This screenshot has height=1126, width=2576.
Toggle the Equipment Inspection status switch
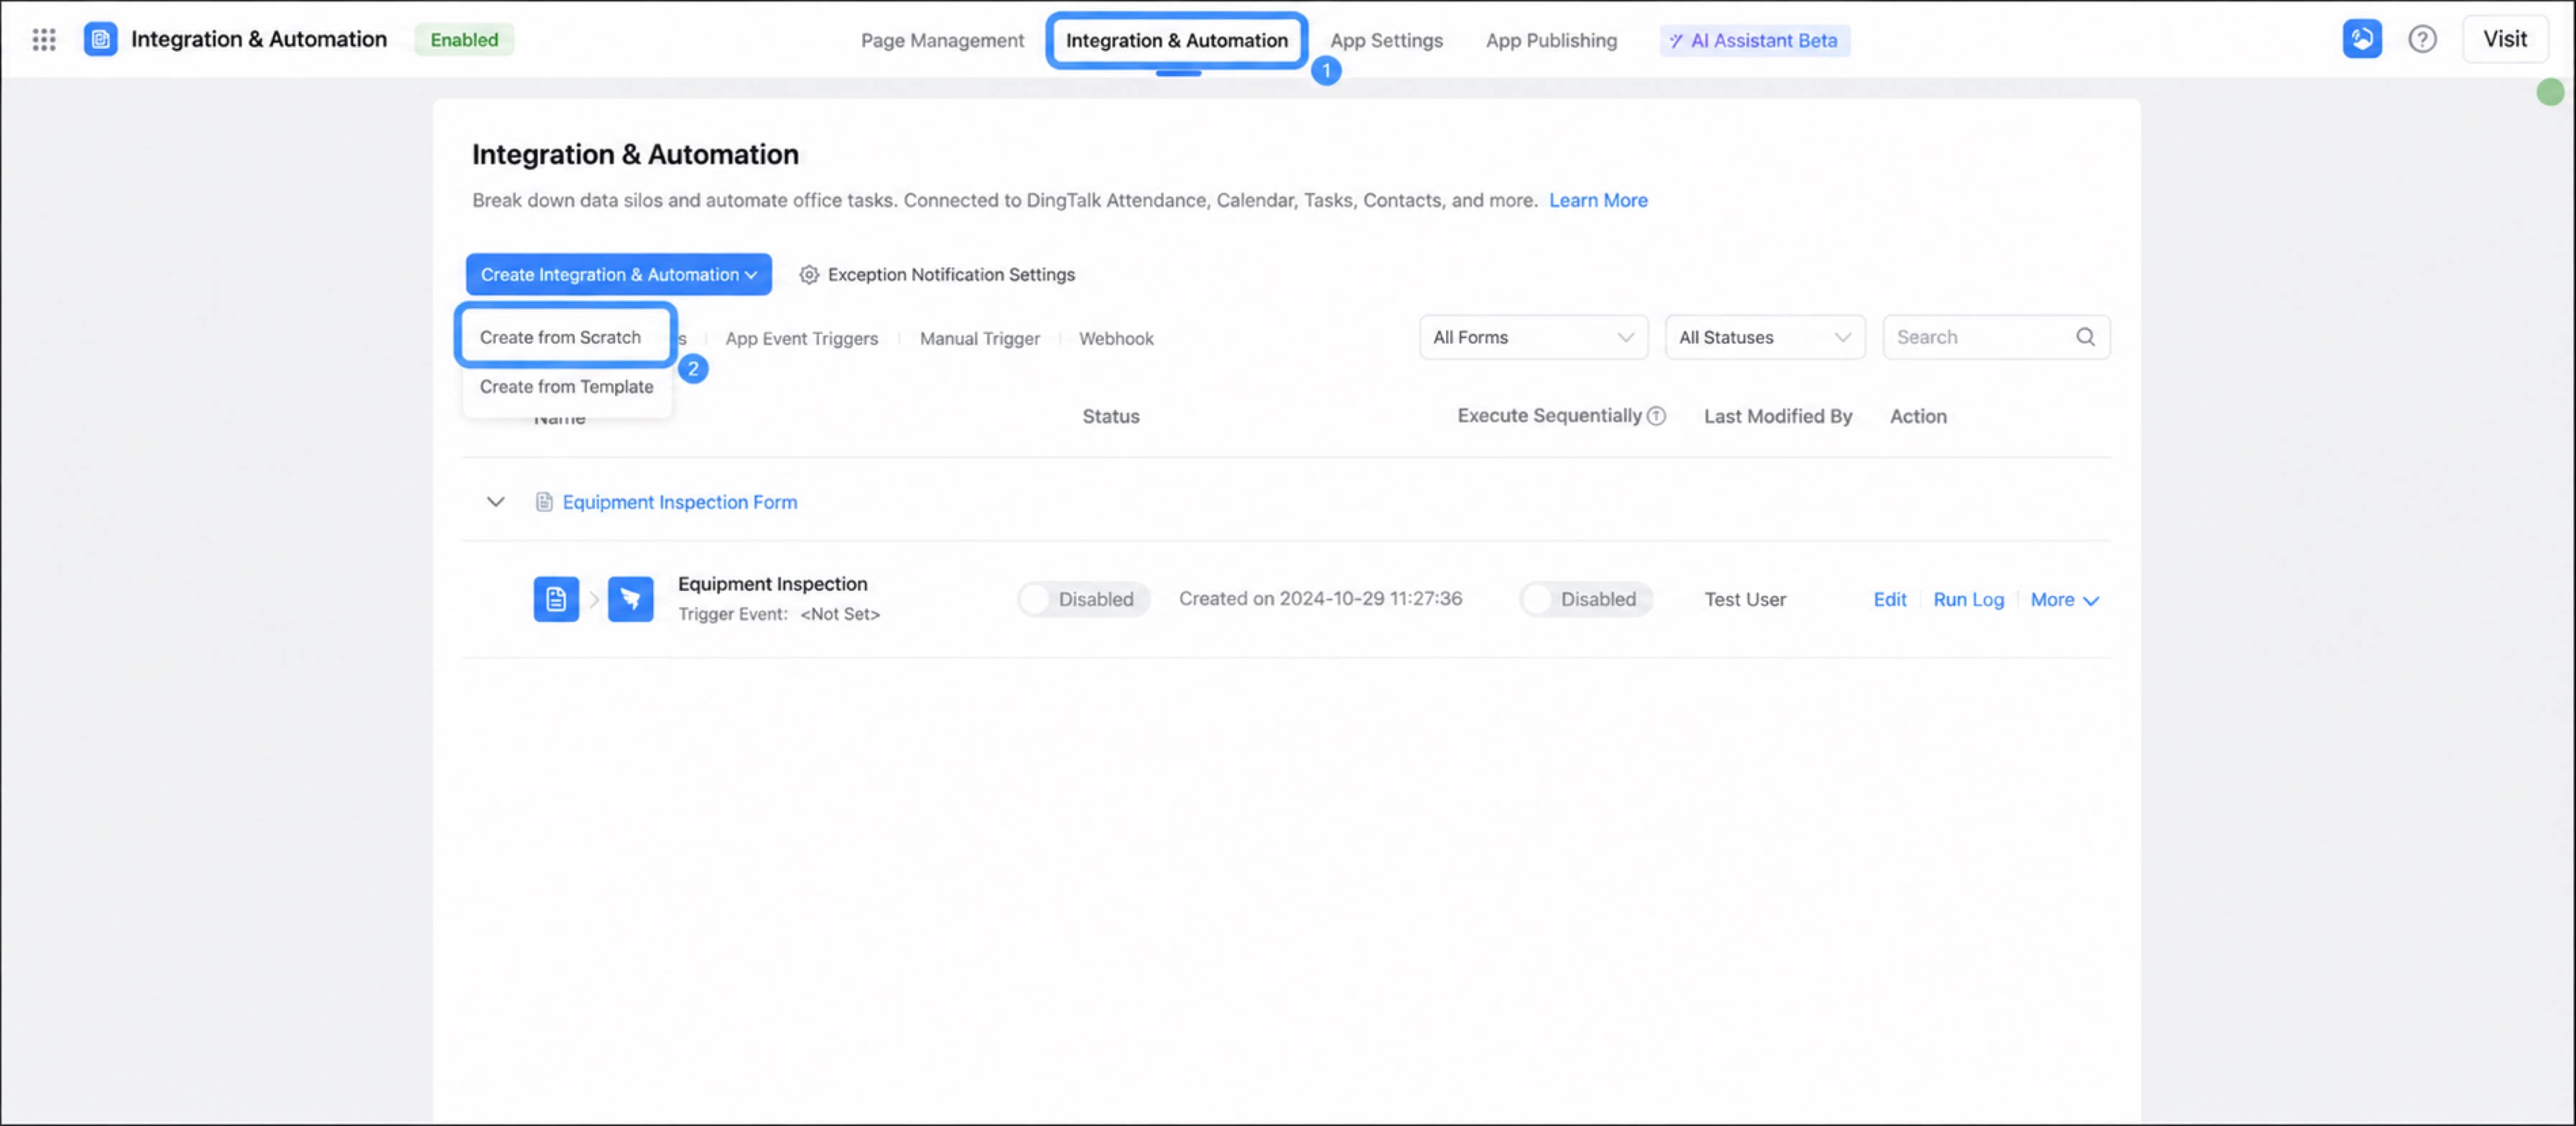point(1084,599)
